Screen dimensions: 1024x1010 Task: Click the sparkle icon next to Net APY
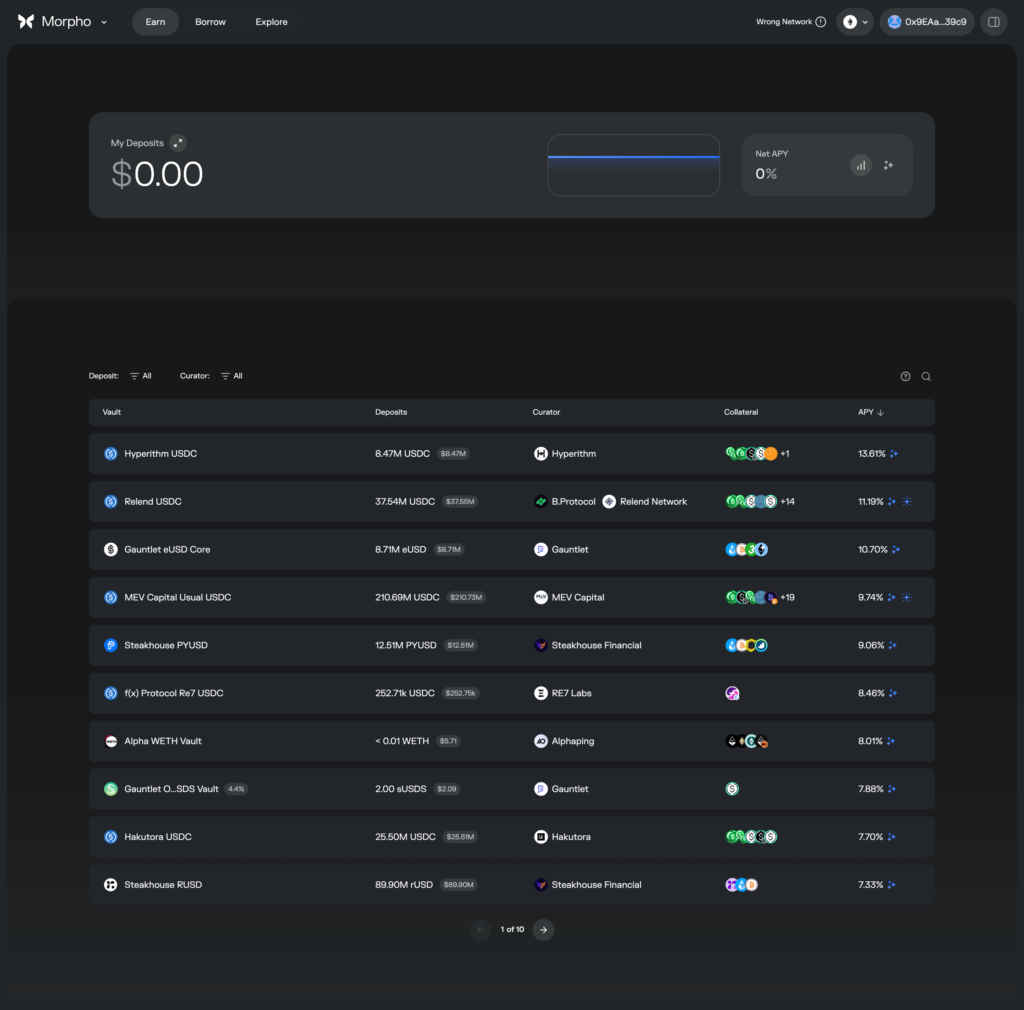point(888,165)
